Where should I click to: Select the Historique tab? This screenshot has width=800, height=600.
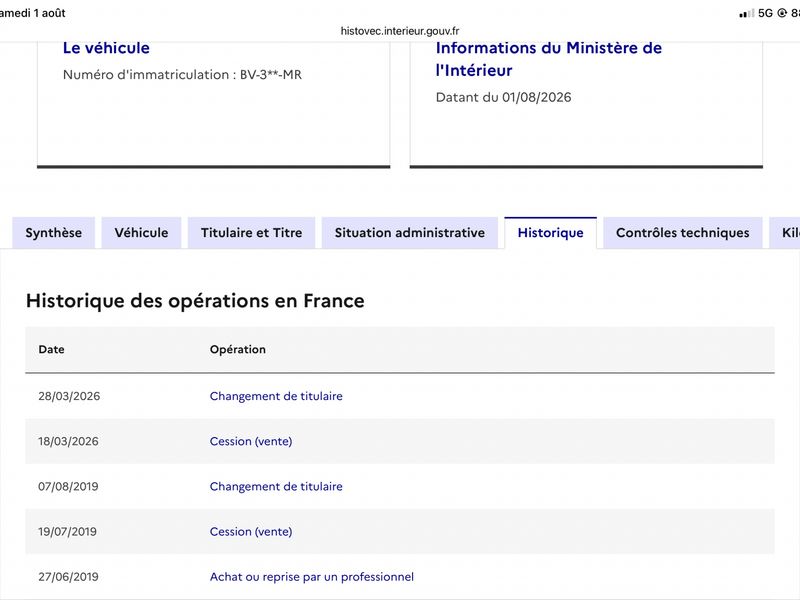coord(551,233)
